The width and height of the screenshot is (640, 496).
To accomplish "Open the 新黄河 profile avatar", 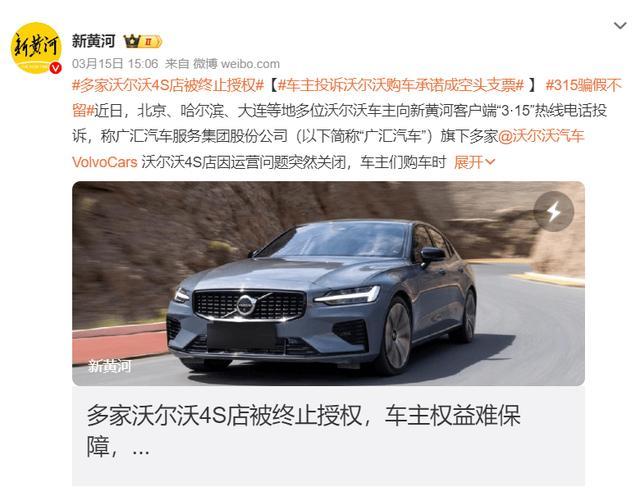I will pyautogui.click(x=36, y=48).
